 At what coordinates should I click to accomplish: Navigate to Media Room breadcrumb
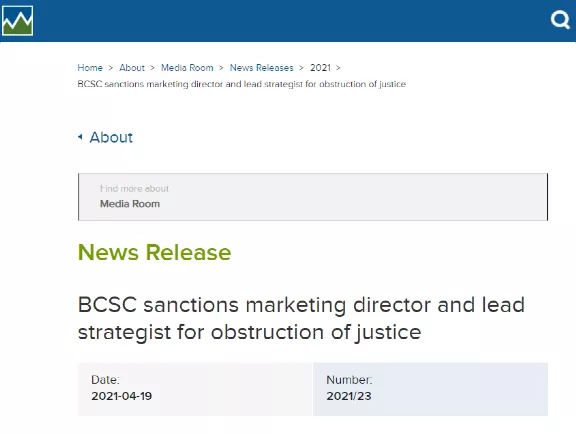[x=187, y=68]
